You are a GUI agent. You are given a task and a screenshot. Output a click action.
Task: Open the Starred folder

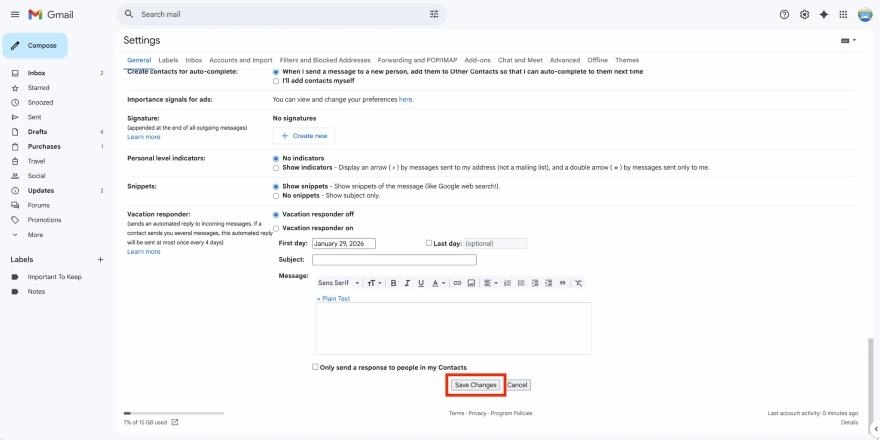[38, 88]
